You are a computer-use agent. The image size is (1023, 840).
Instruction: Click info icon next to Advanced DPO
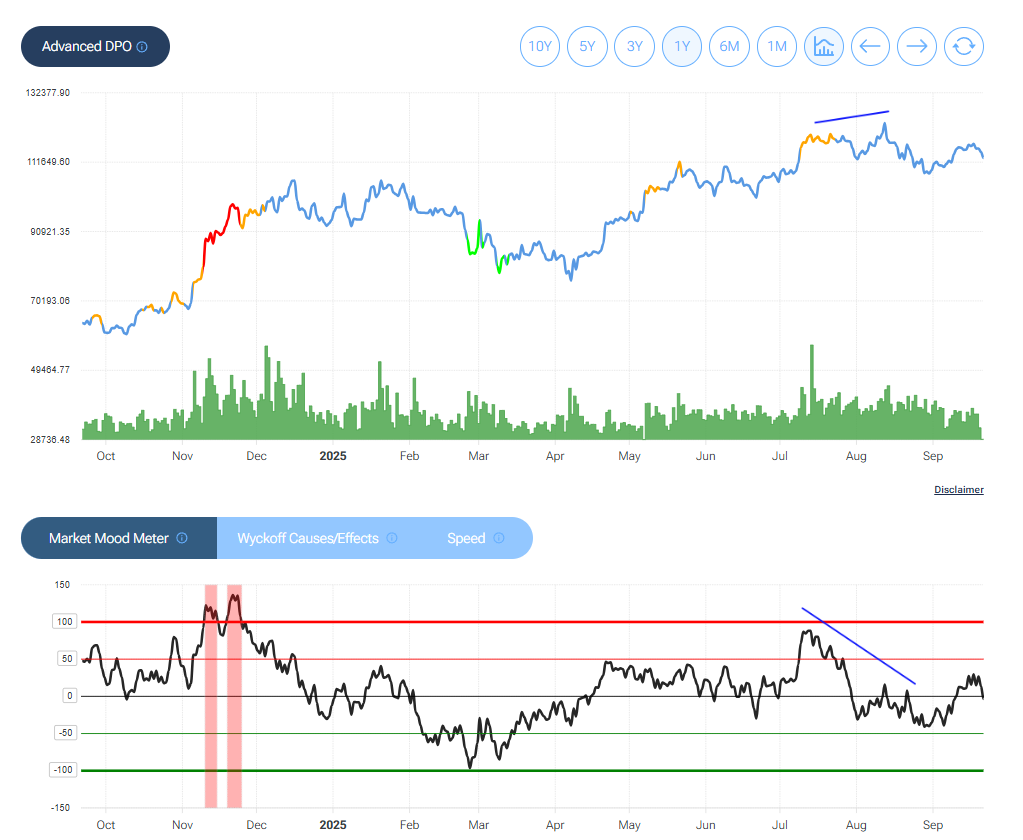pos(142,47)
